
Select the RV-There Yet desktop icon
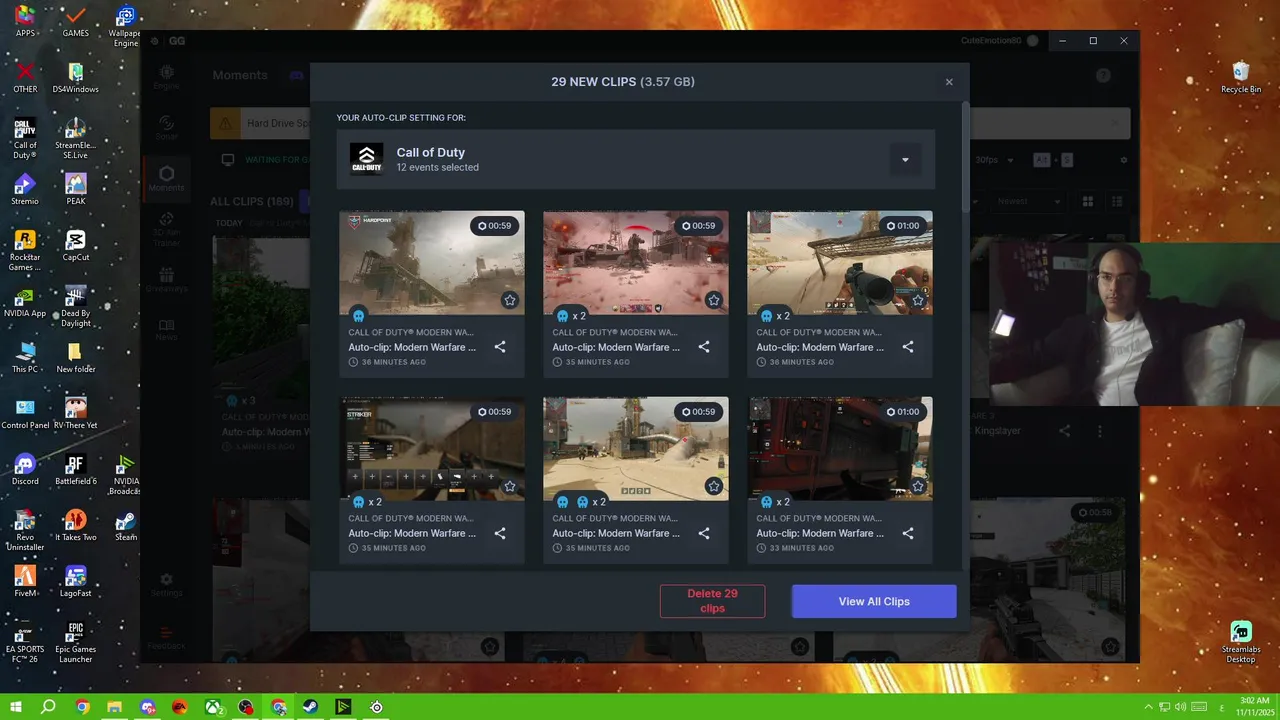pos(75,413)
